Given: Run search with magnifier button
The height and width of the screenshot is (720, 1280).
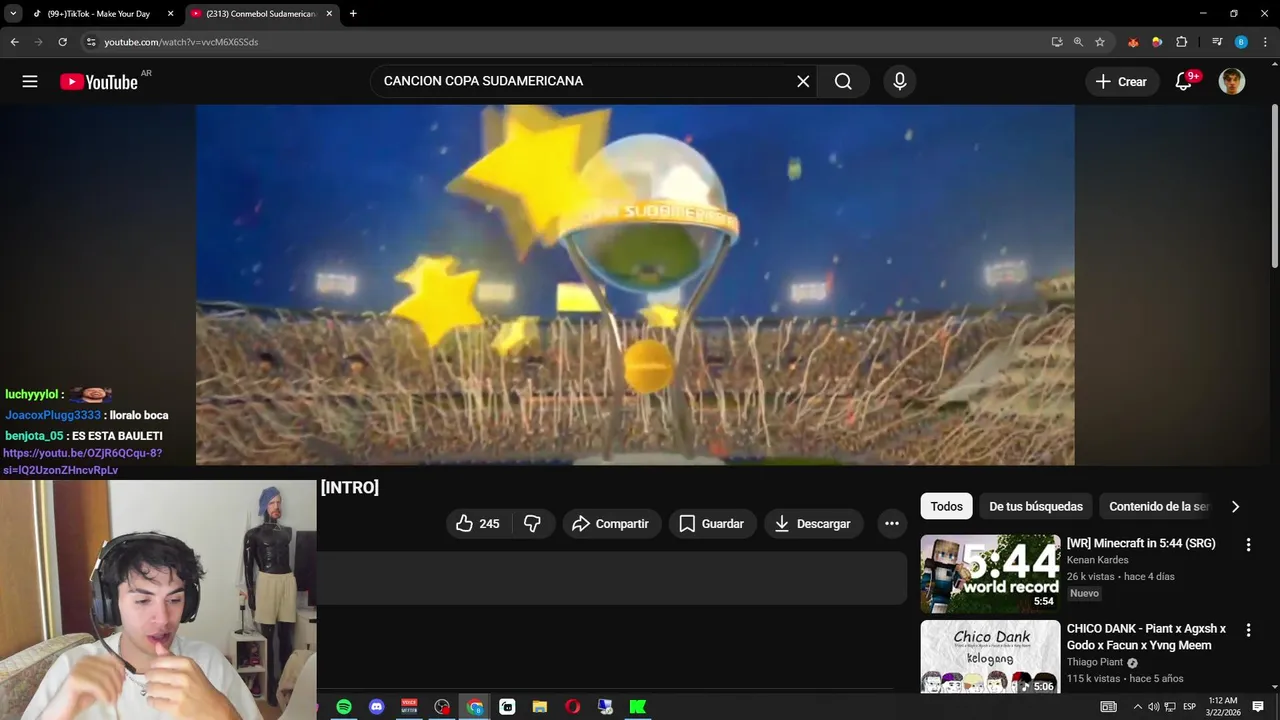Looking at the screenshot, I should (x=843, y=82).
